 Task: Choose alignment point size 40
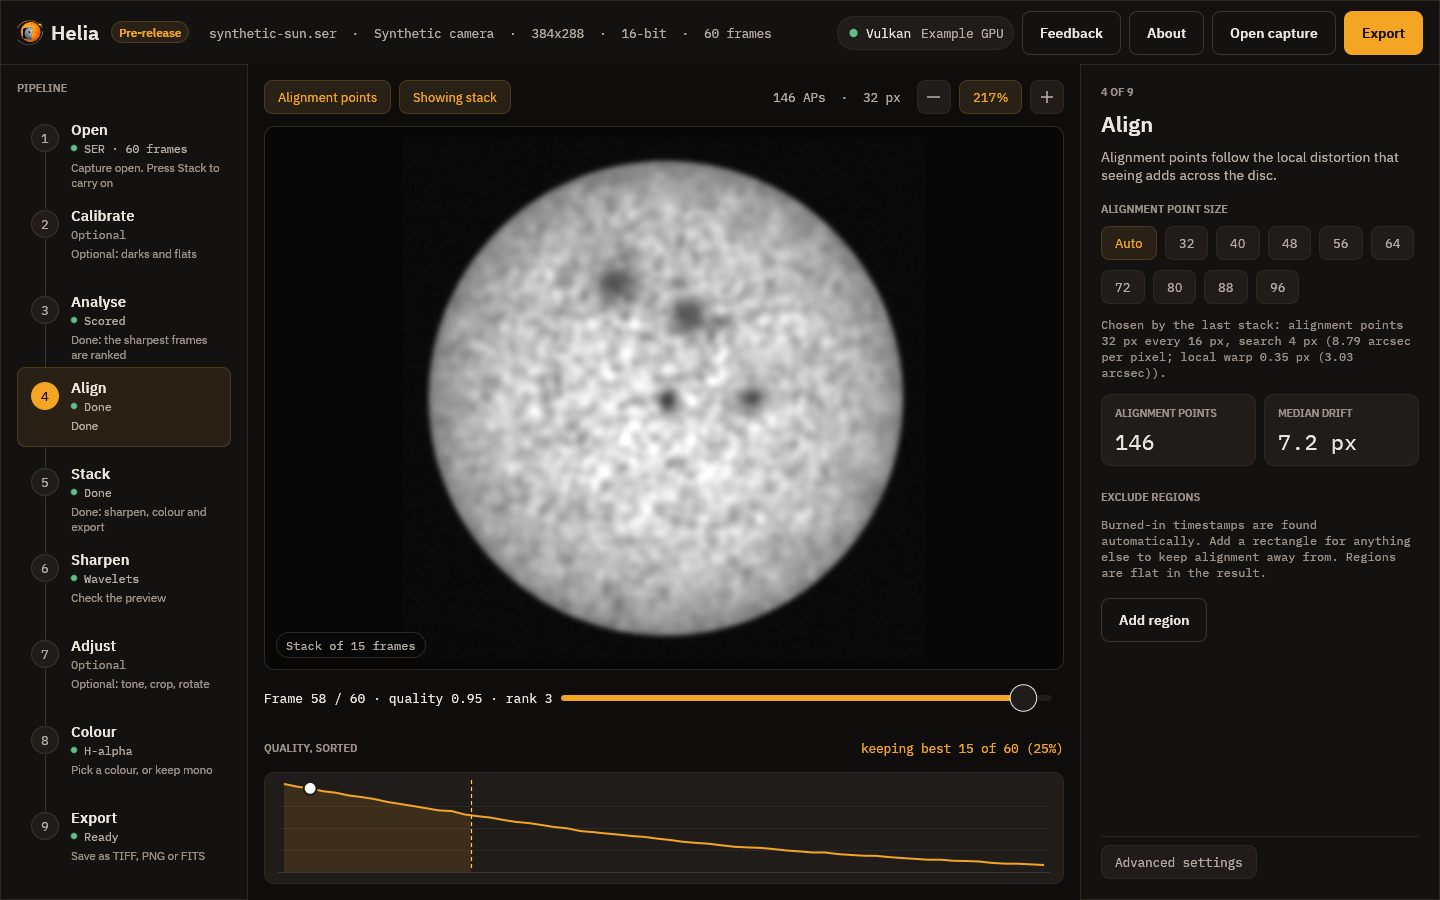pos(1237,243)
